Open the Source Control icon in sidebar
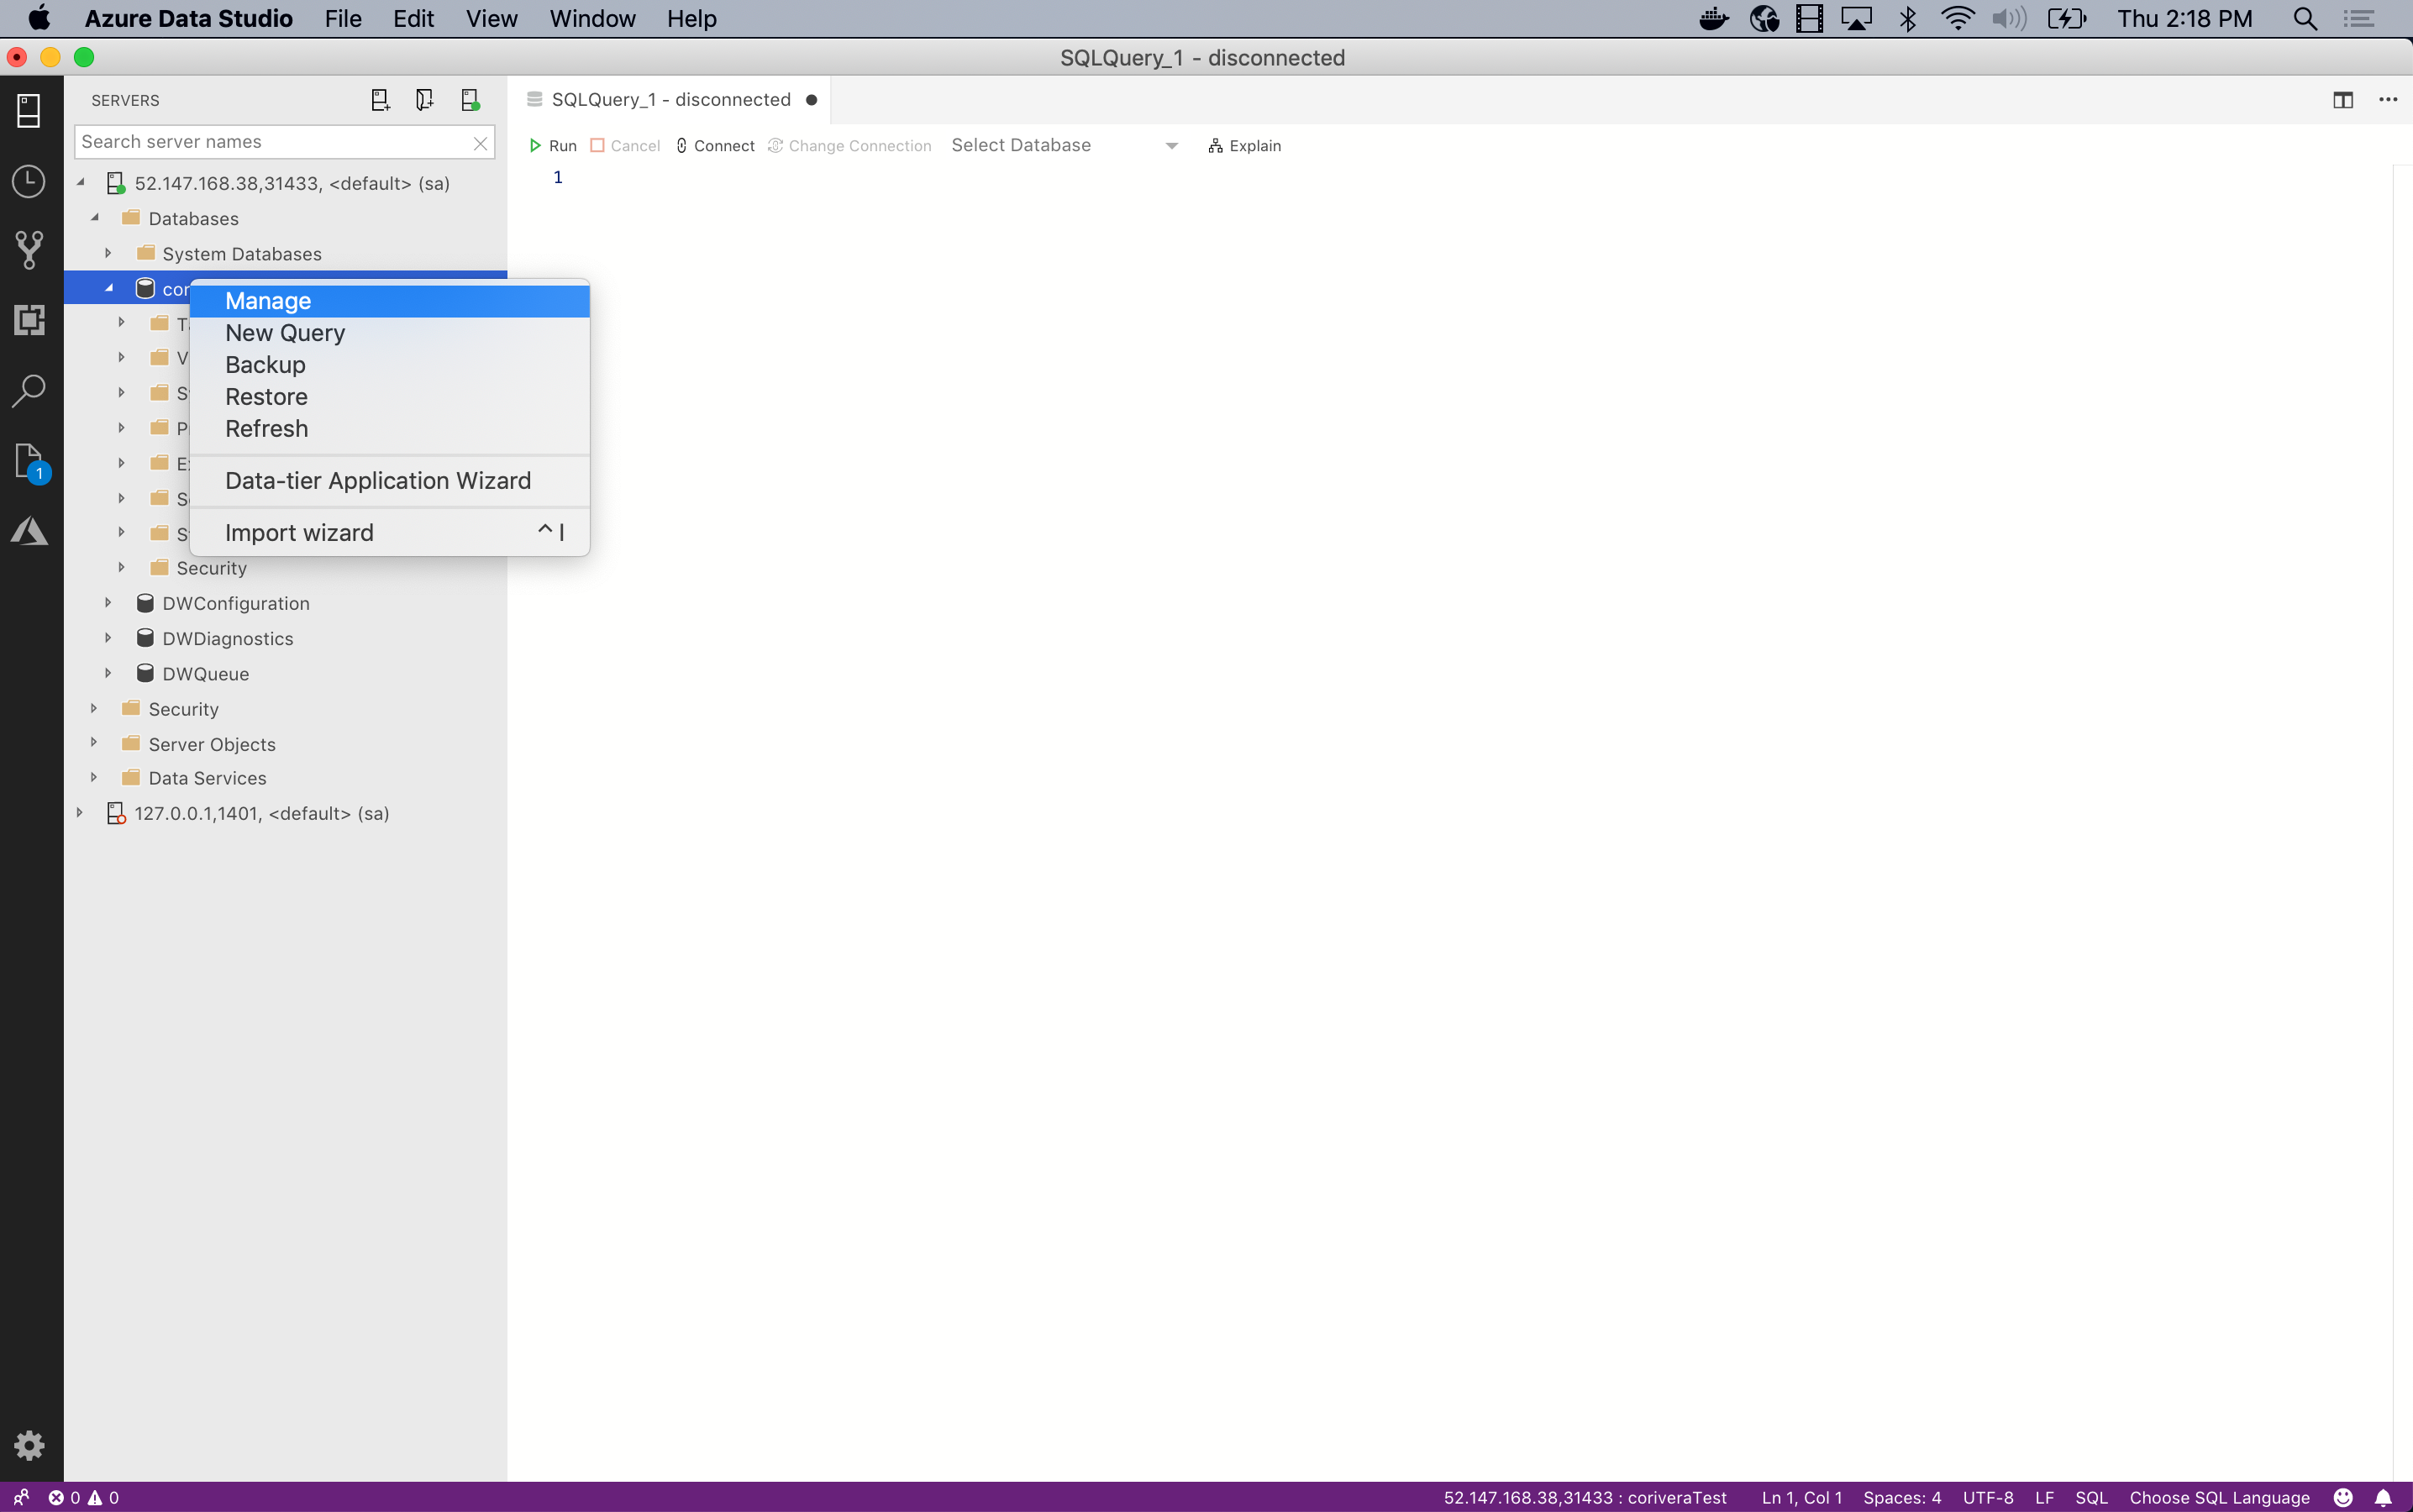Viewport: 2413px width, 1512px height. click(29, 249)
